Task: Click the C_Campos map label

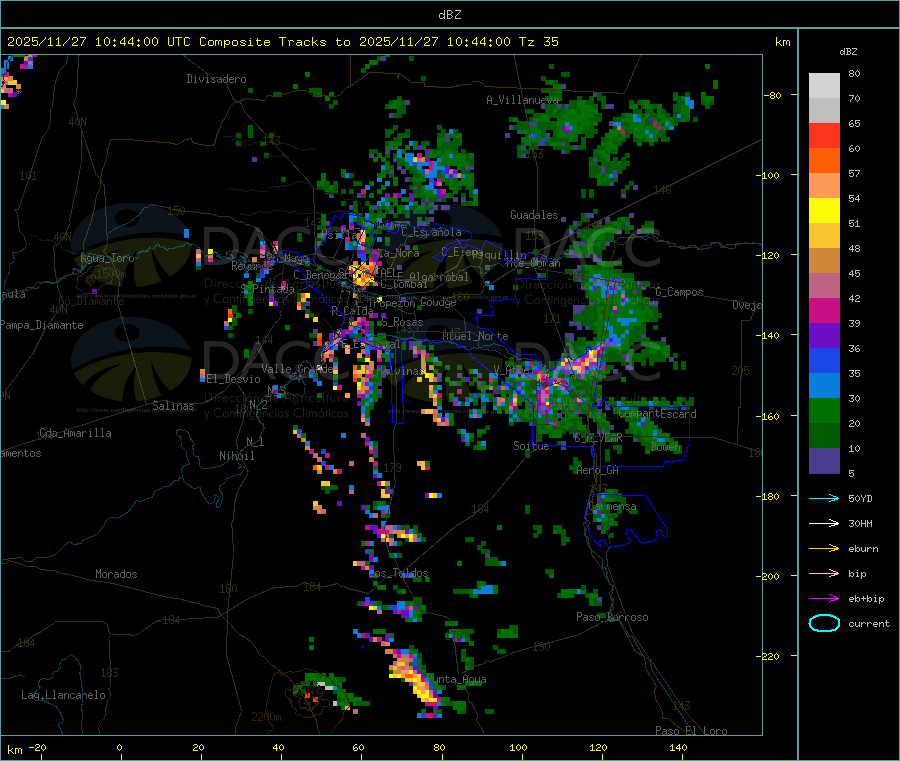Action: click(679, 292)
